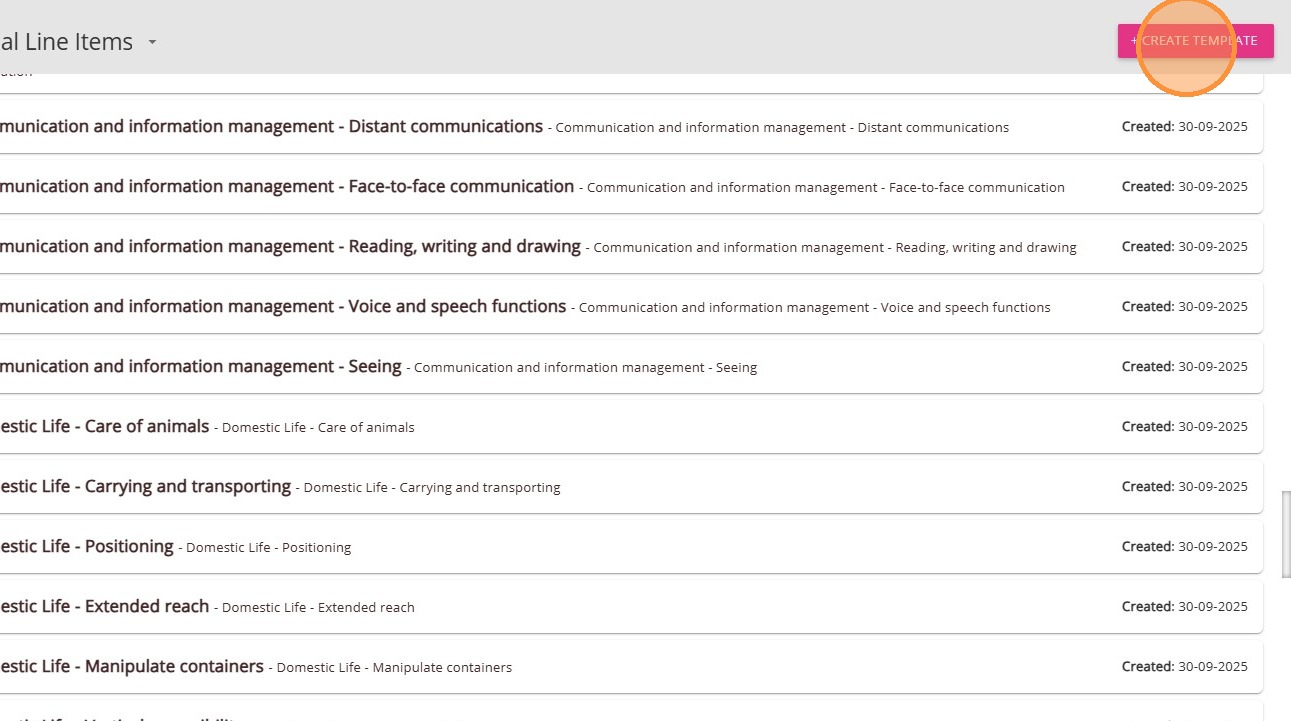Image resolution: width=1291 pixels, height=721 pixels.
Task: Click the Positioning row description subtitle
Action: coord(268,547)
